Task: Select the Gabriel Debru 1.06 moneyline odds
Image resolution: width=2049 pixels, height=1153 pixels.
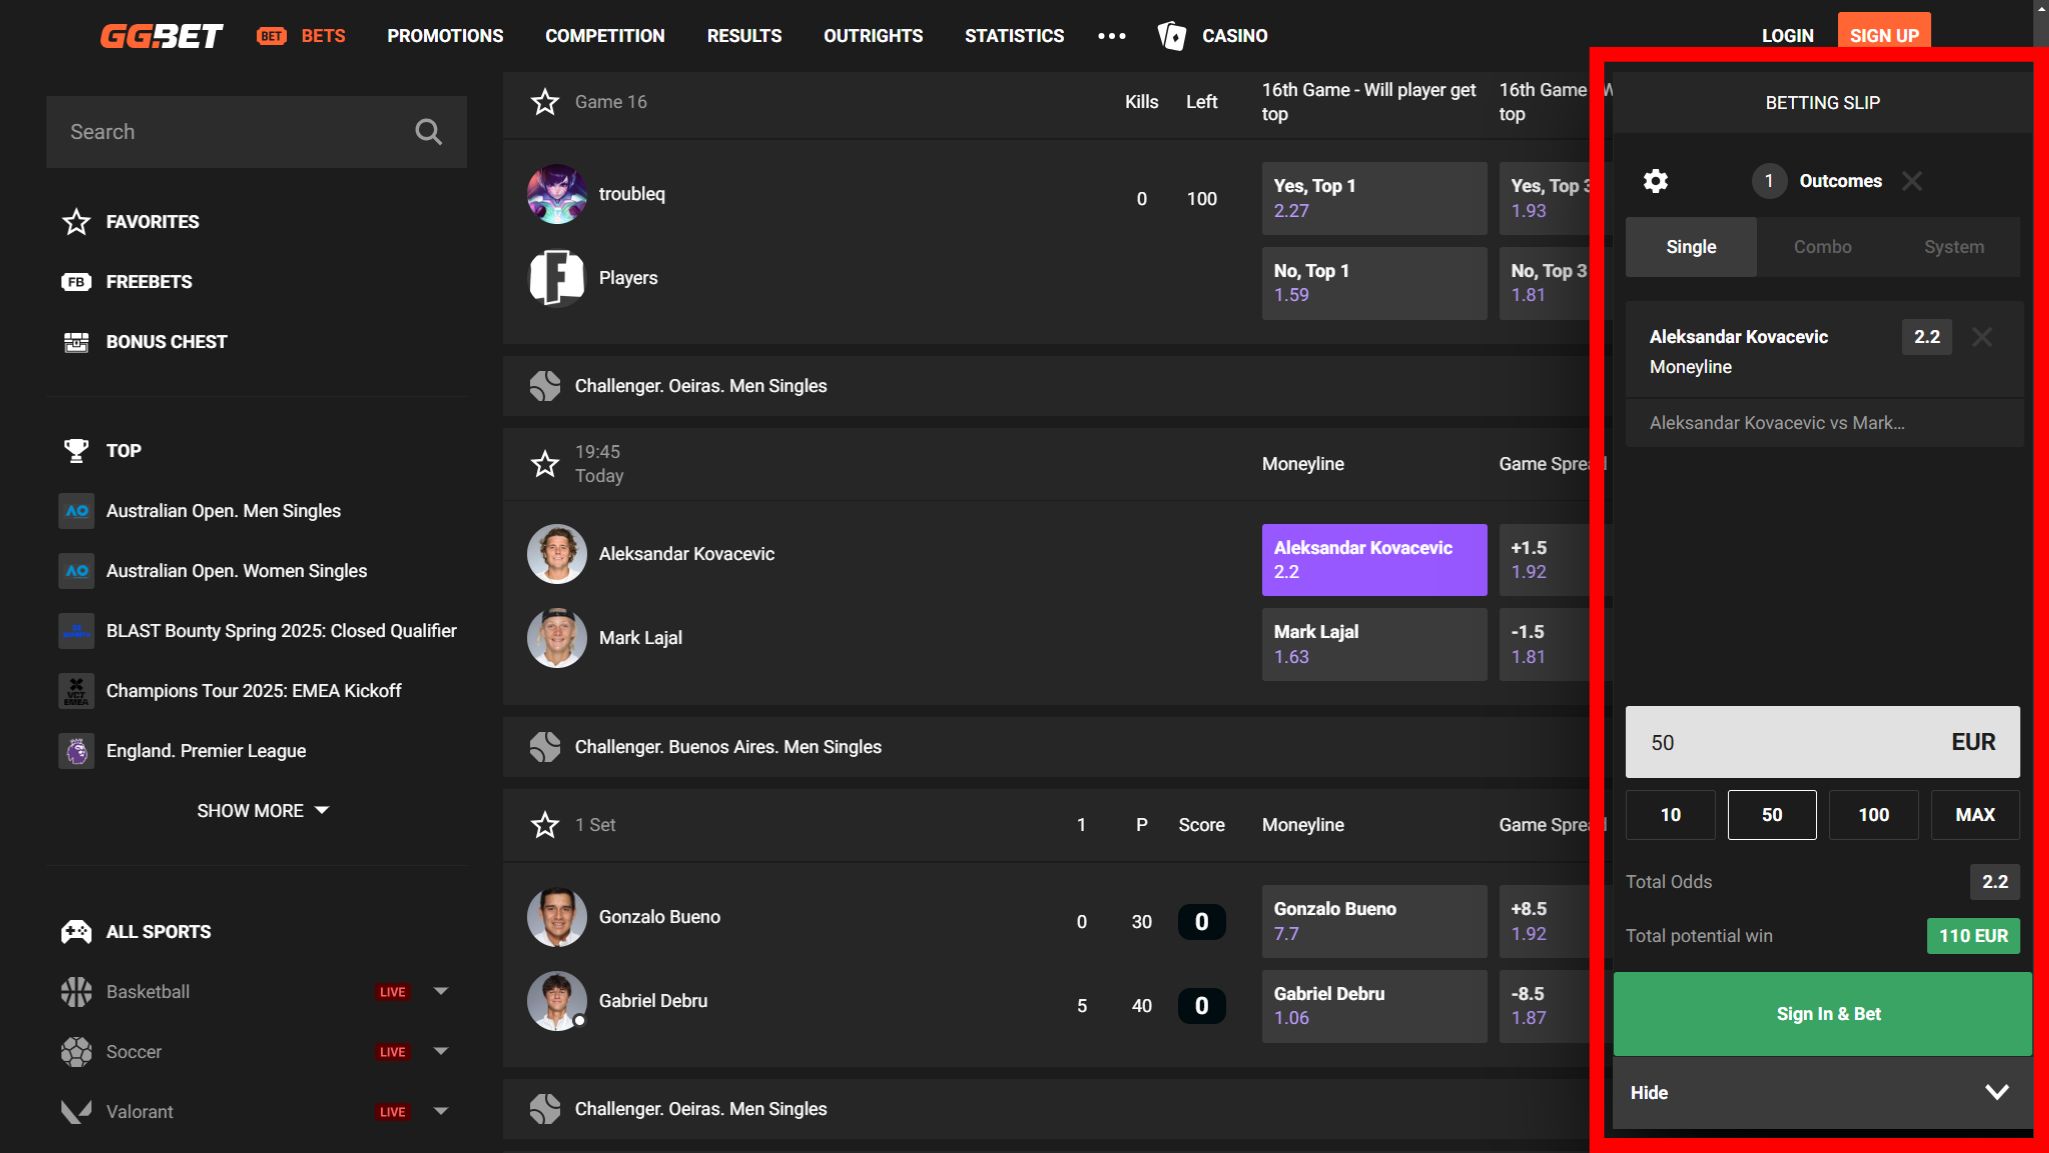Action: tap(1374, 1006)
